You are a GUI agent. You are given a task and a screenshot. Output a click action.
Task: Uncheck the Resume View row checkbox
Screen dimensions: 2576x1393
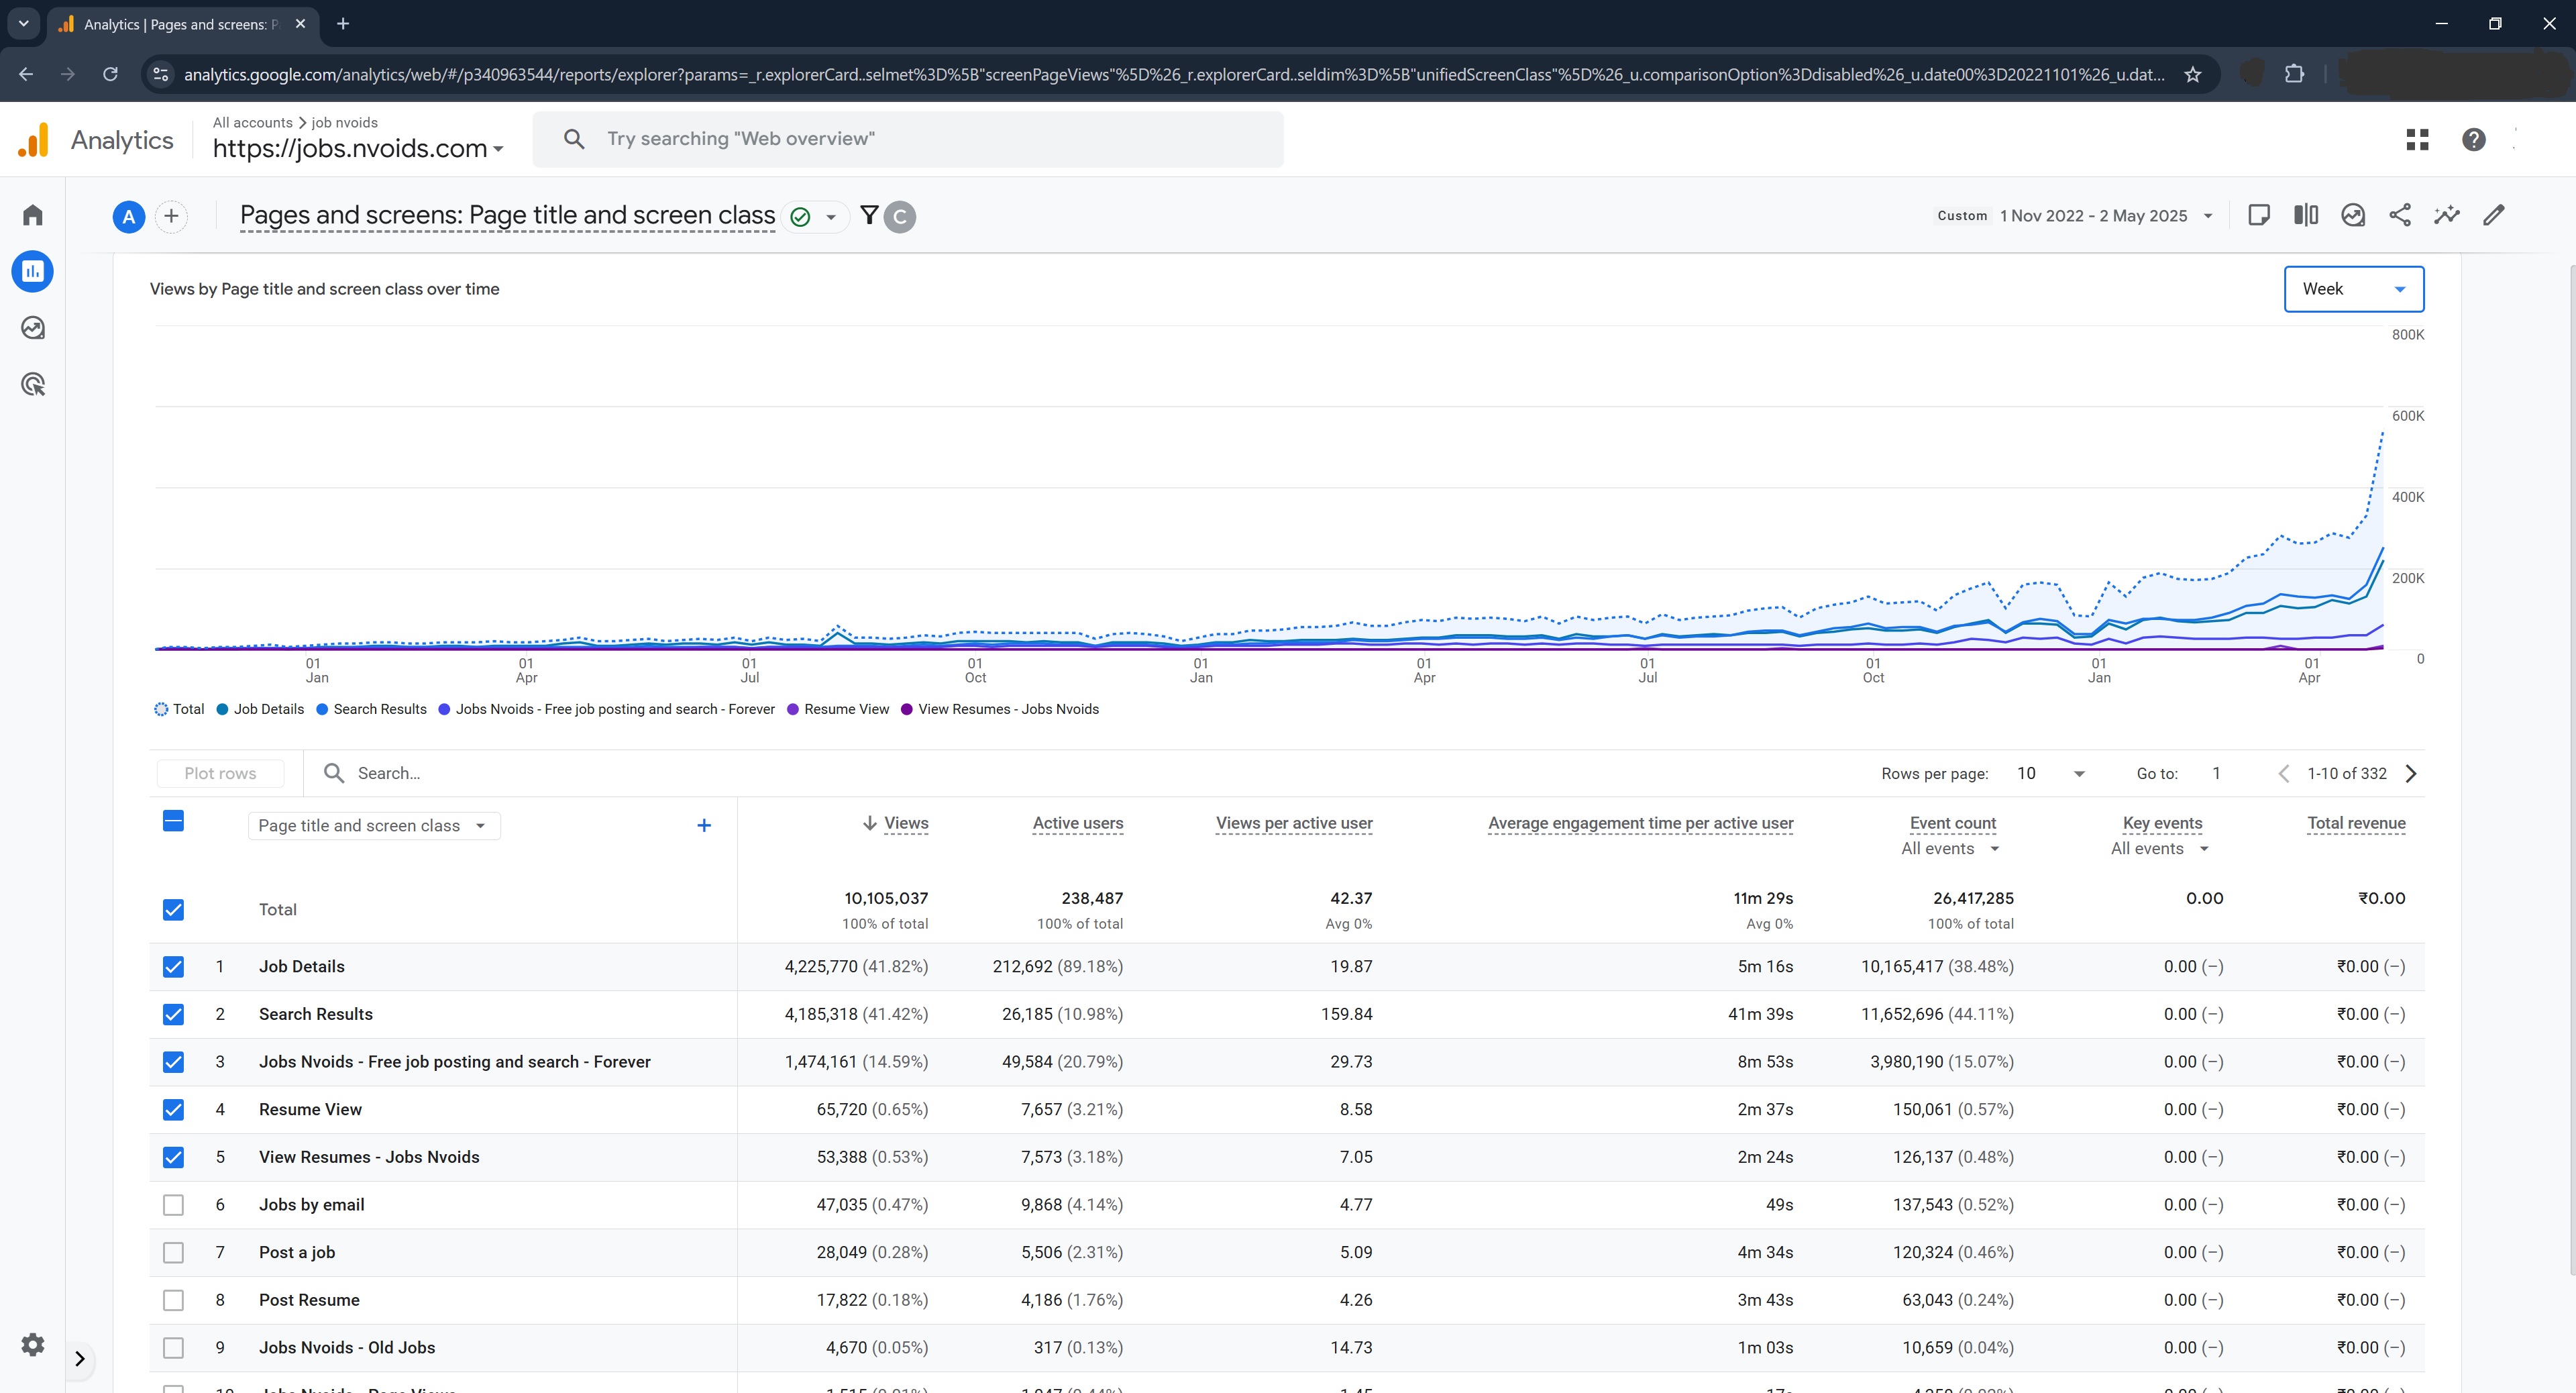point(173,1109)
